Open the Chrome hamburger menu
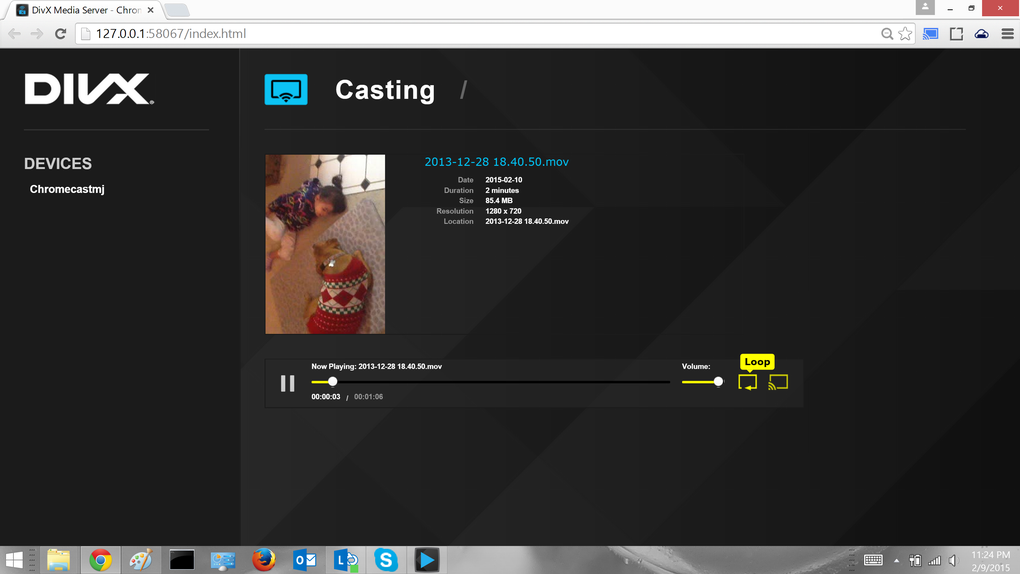1020x574 pixels. coord(1007,34)
